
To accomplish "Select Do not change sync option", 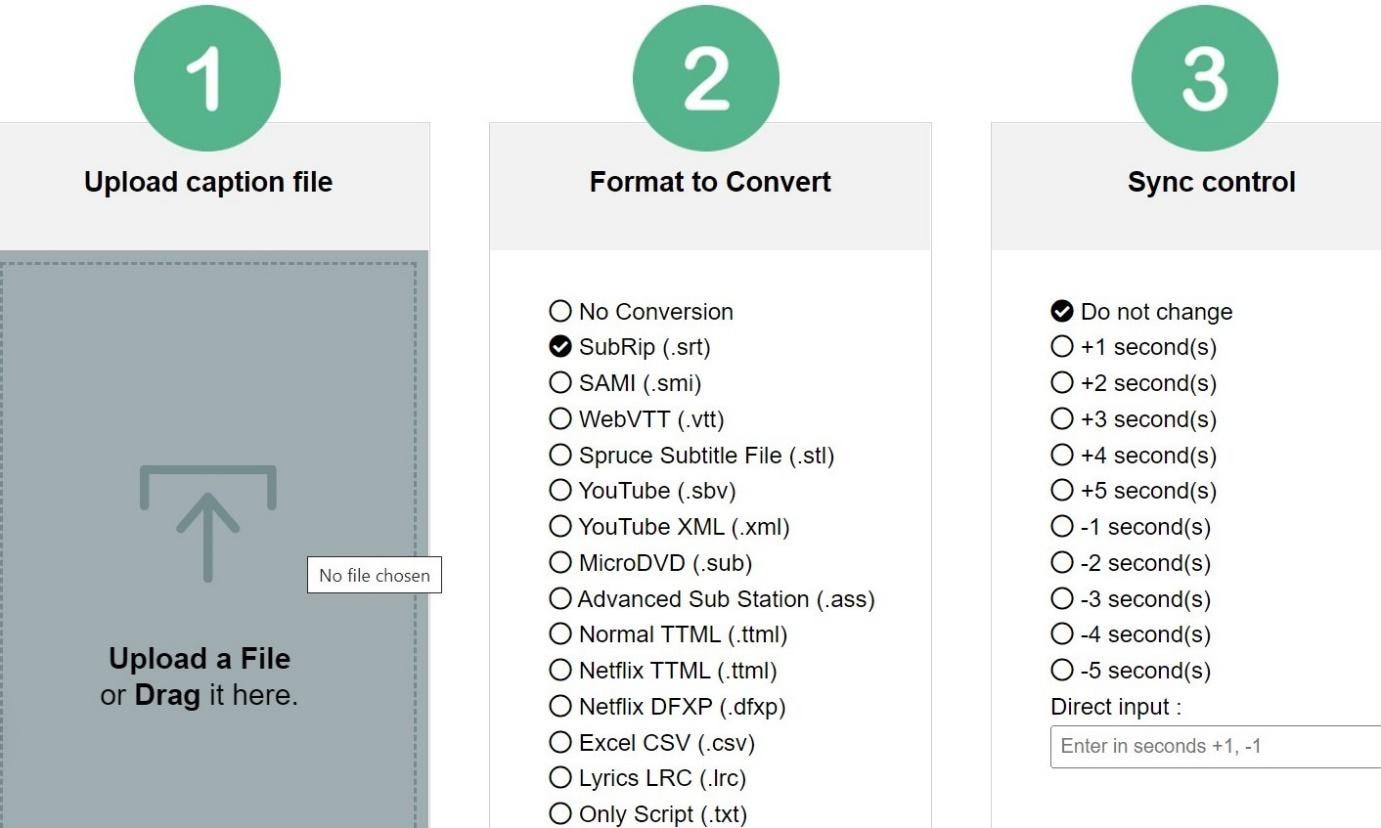I will tap(1062, 311).
